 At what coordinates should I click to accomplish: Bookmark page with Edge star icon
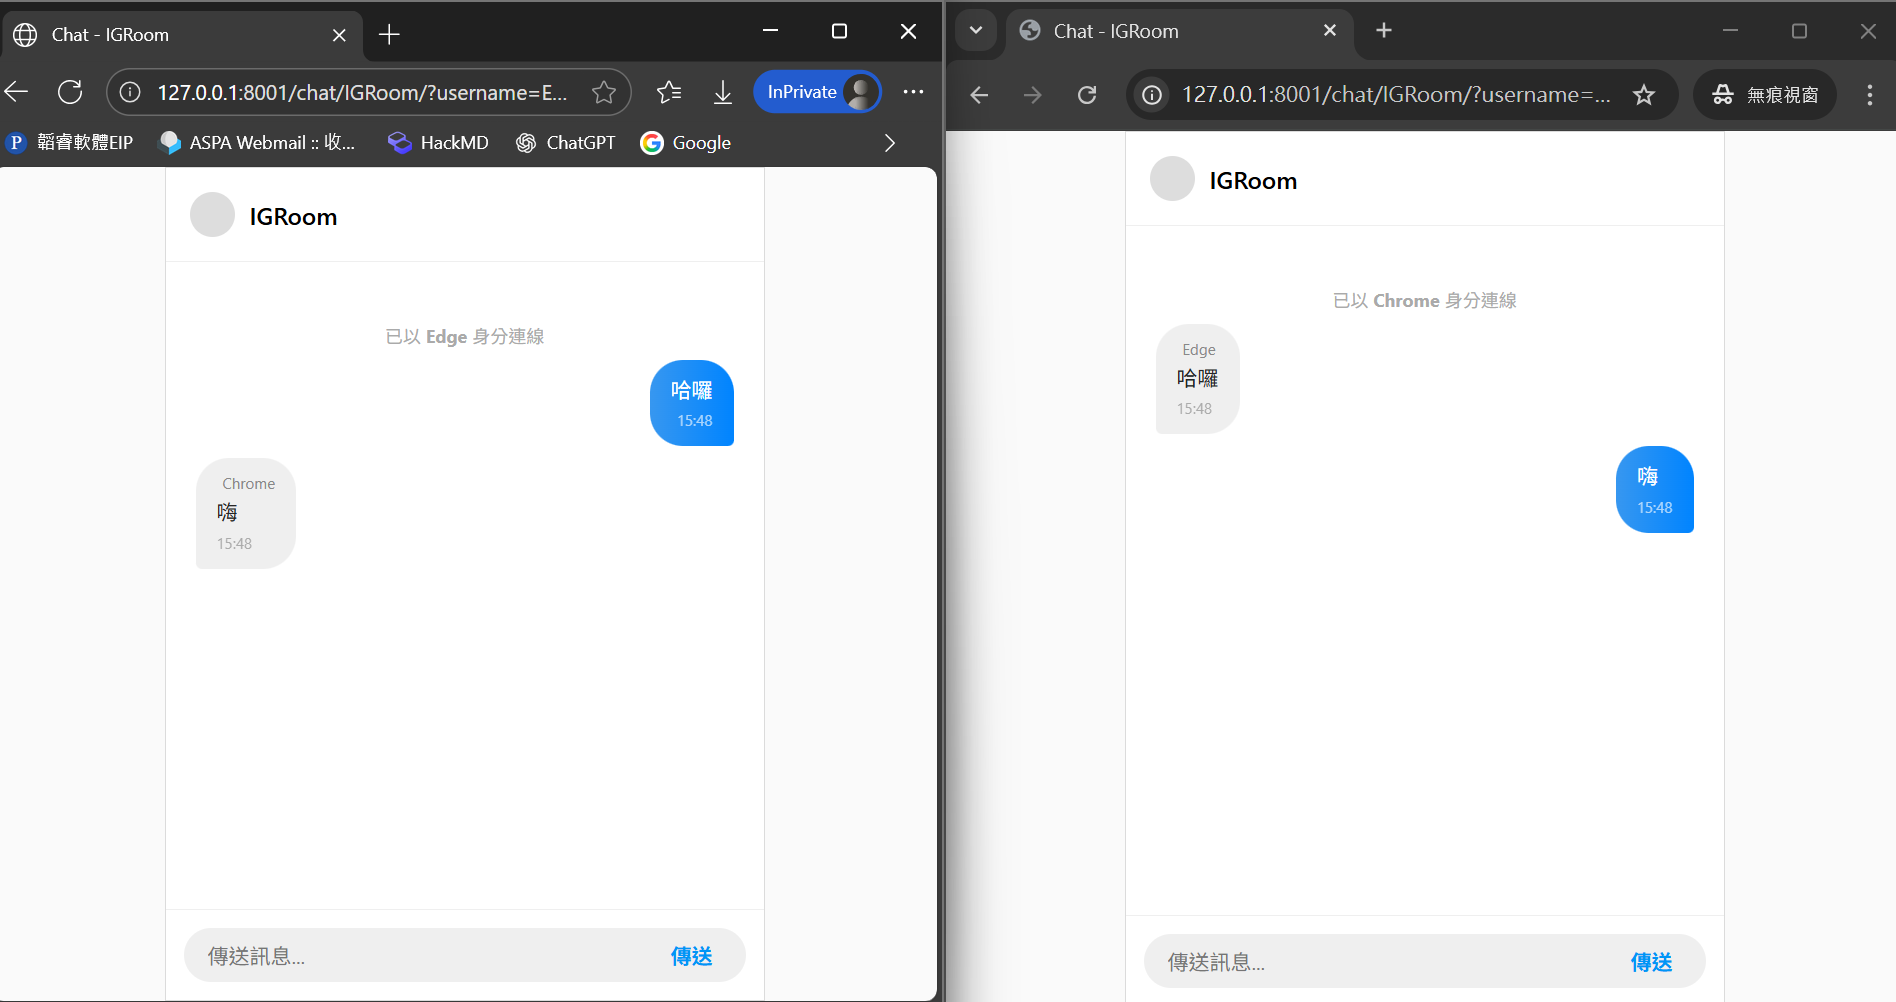click(603, 93)
